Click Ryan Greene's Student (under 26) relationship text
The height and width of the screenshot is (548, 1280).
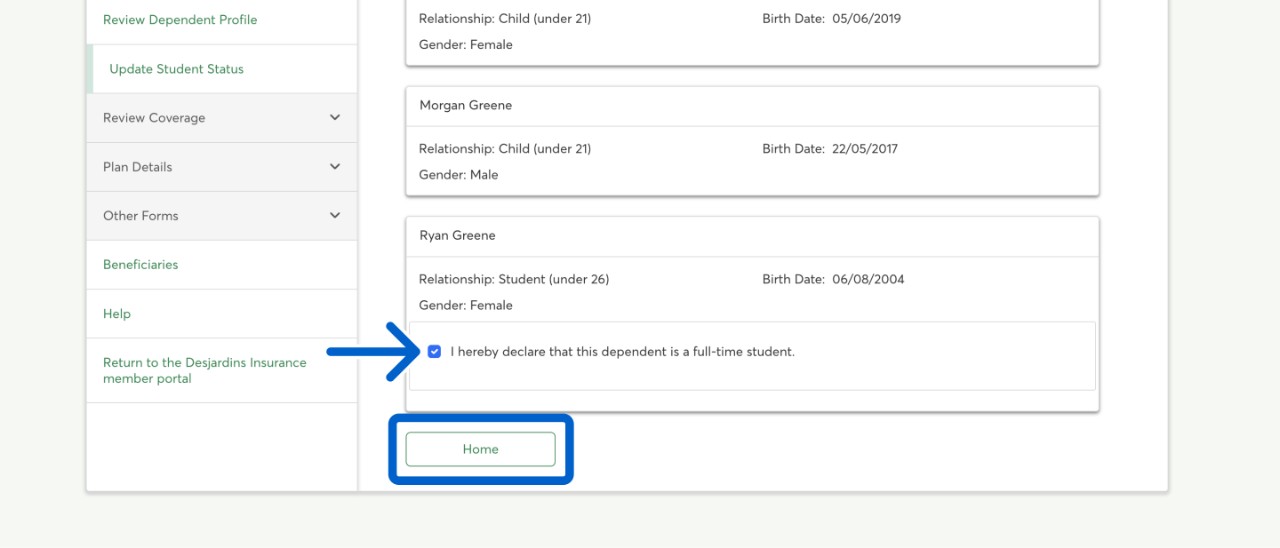(554, 280)
